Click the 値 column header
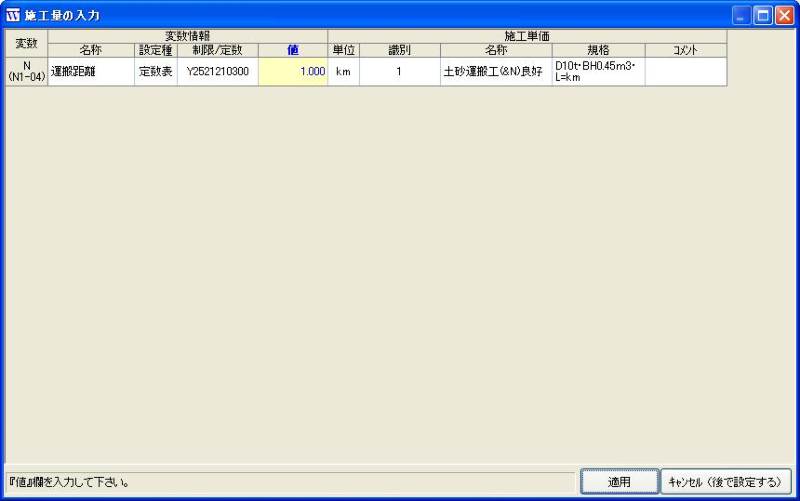This screenshot has width=800, height=501. coord(293,50)
